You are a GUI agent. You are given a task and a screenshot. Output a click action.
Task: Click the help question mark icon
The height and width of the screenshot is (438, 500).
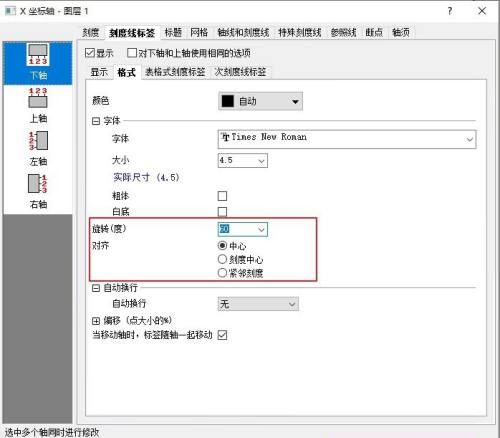pyautogui.click(x=450, y=11)
